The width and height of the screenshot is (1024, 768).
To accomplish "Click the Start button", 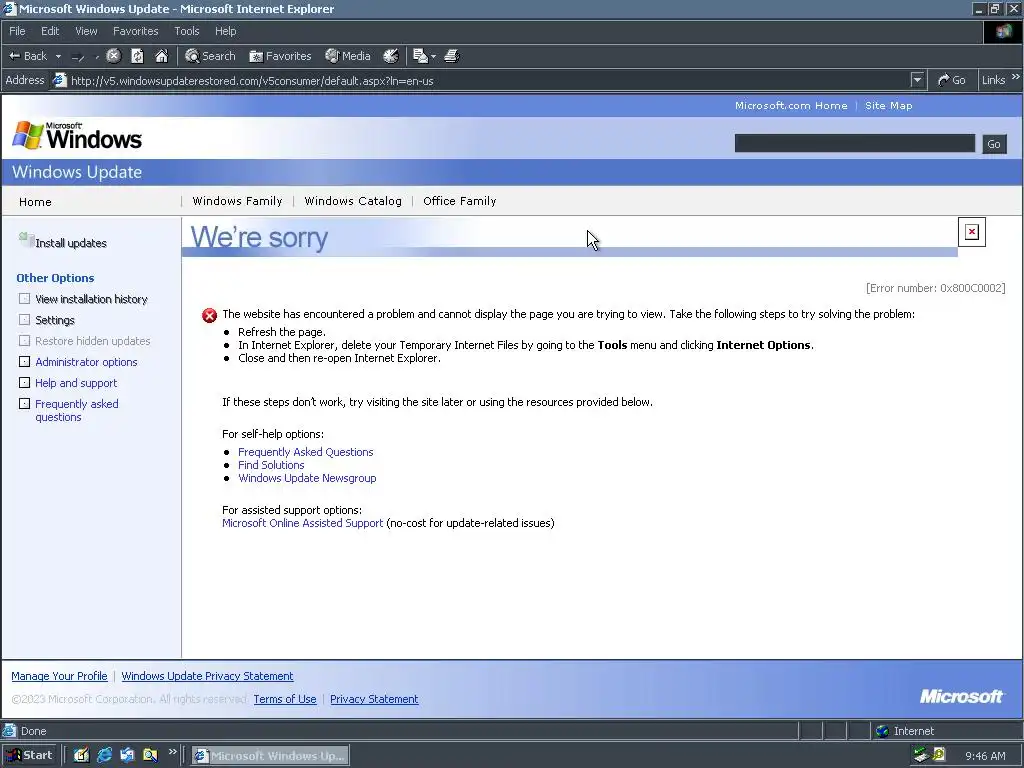I will 29,755.
